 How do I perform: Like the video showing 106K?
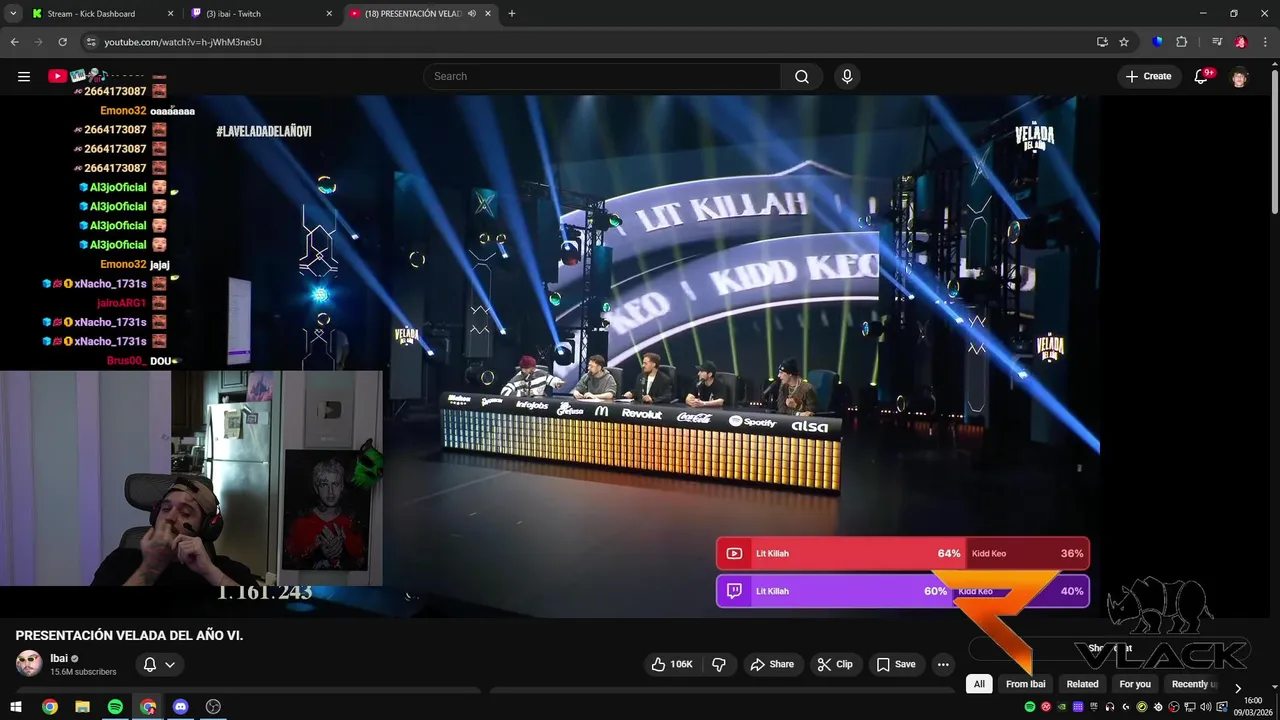point(672,664)
